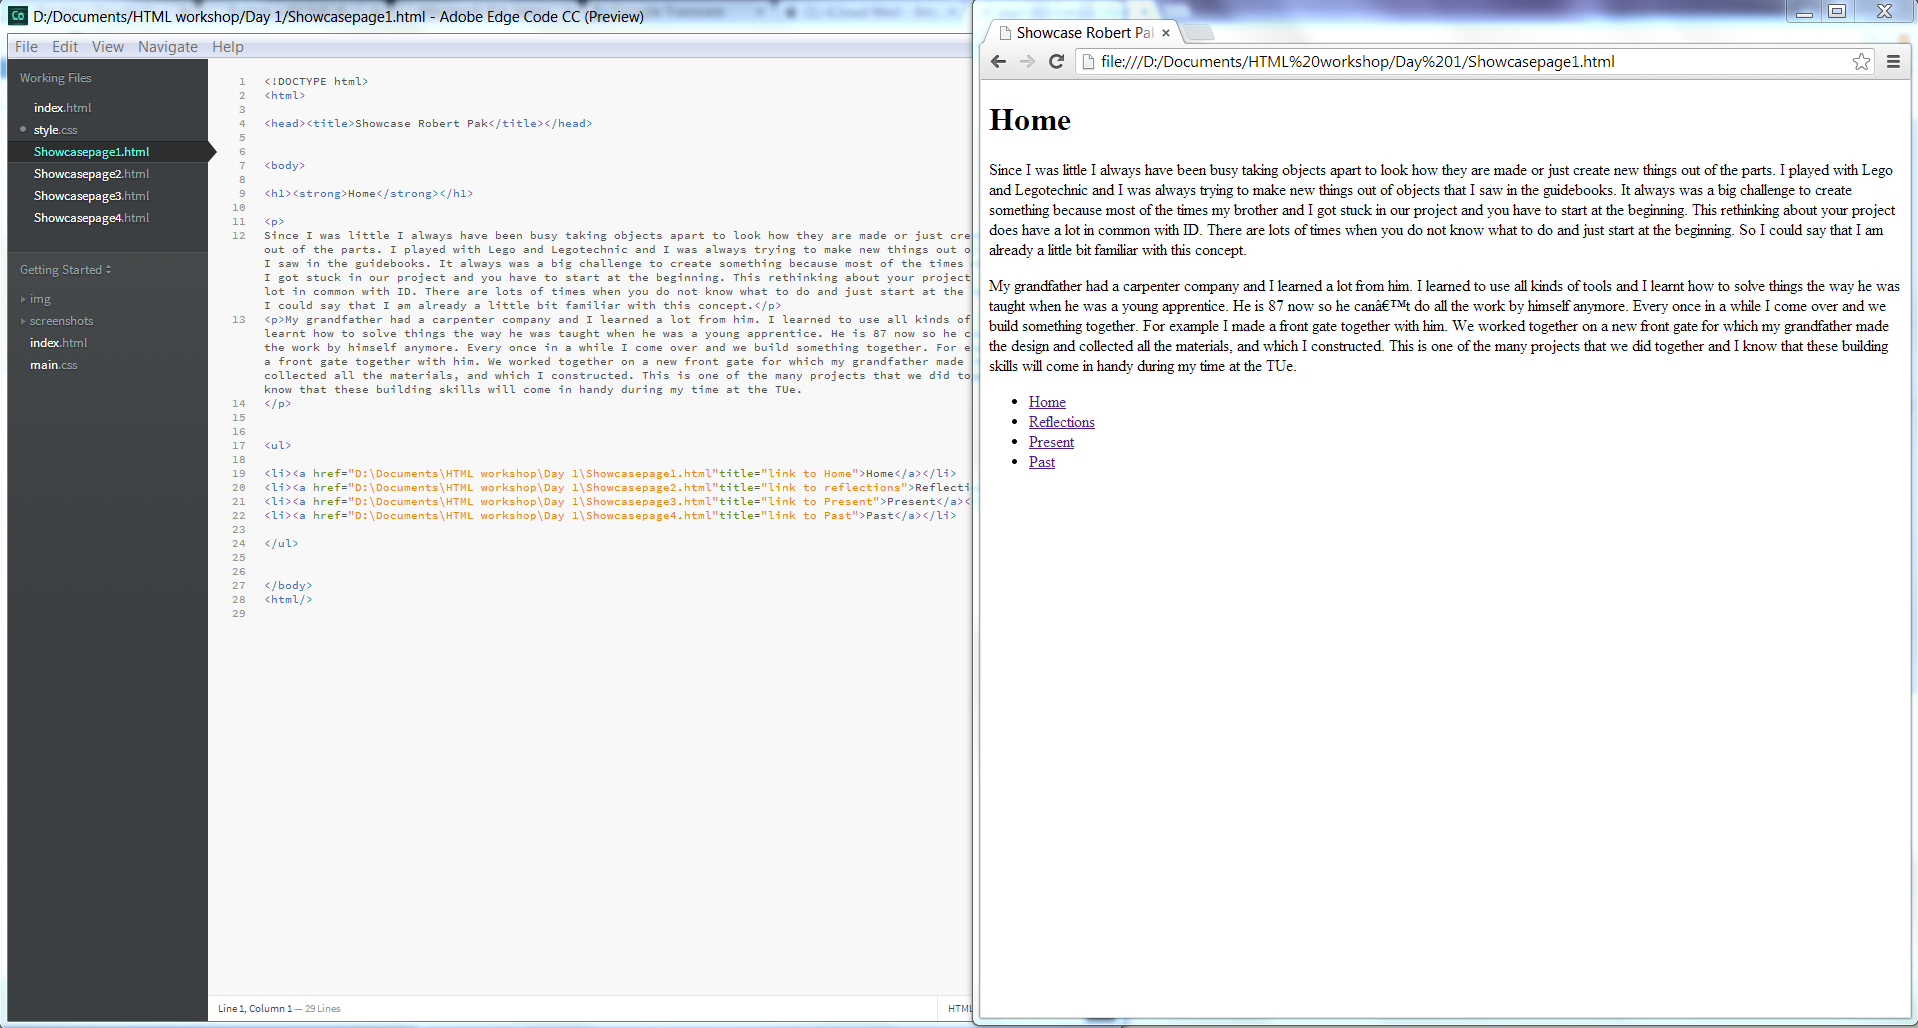The width and height of the screenshot is (1918, 1028).
Task: Click the browser back arrow
Action: 998,62
